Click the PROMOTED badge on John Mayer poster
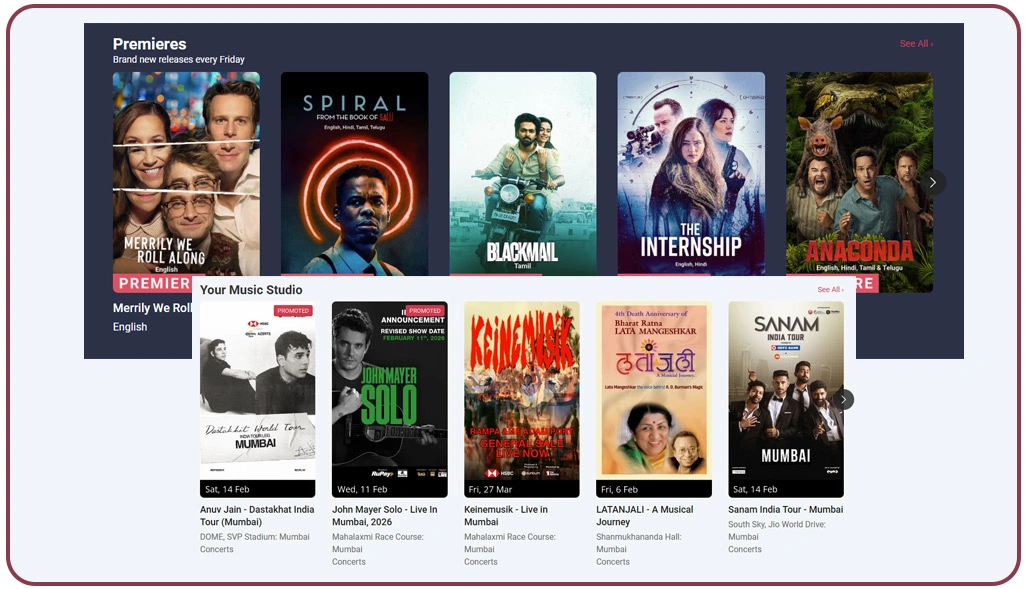Screen dimensions: 1026x589 (x=425, y=311)
